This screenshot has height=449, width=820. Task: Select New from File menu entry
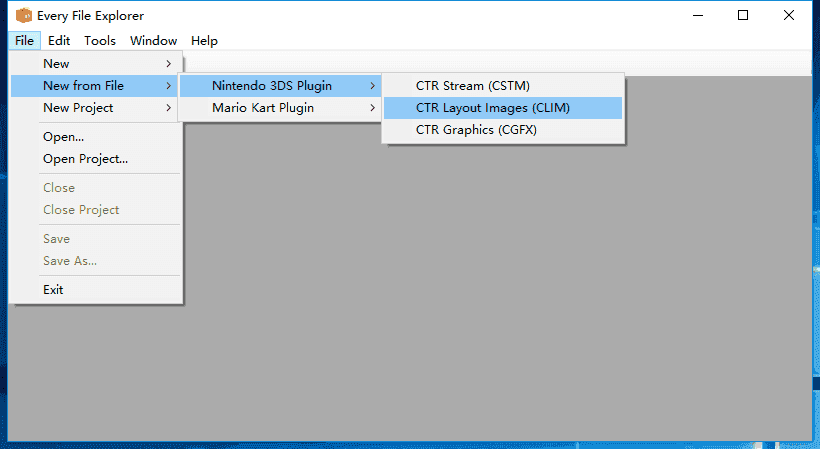click(x=96, y=86)
